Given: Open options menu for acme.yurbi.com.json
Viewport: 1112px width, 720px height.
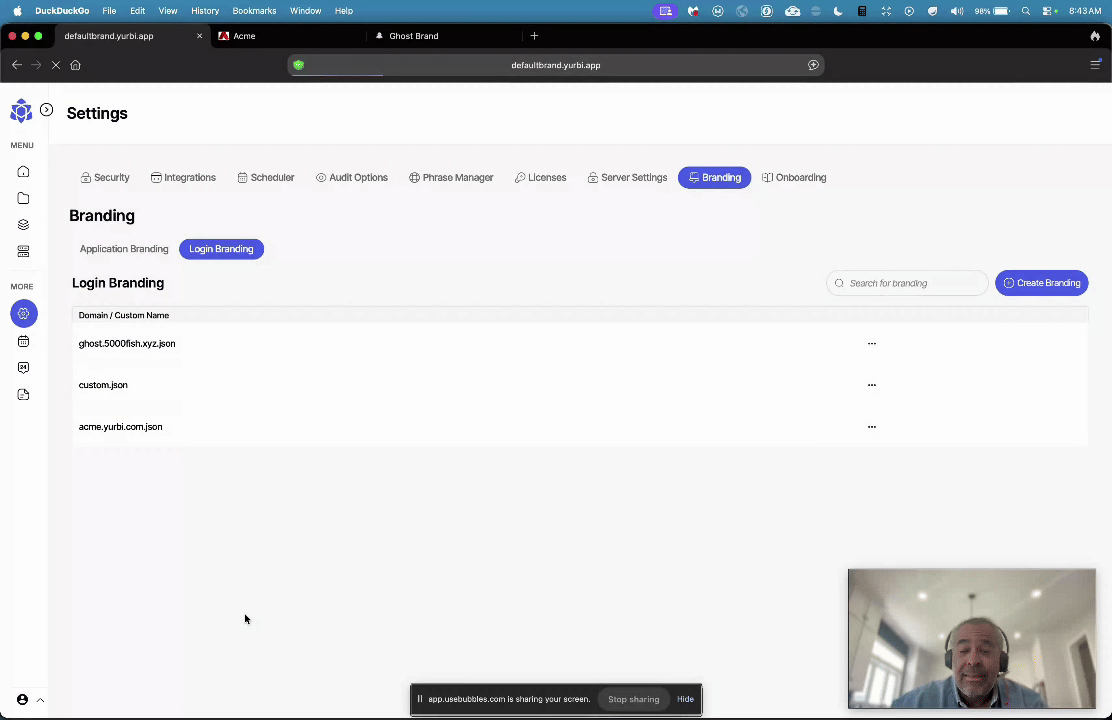Looking at the screenshot, I should [x=872, y=427].
